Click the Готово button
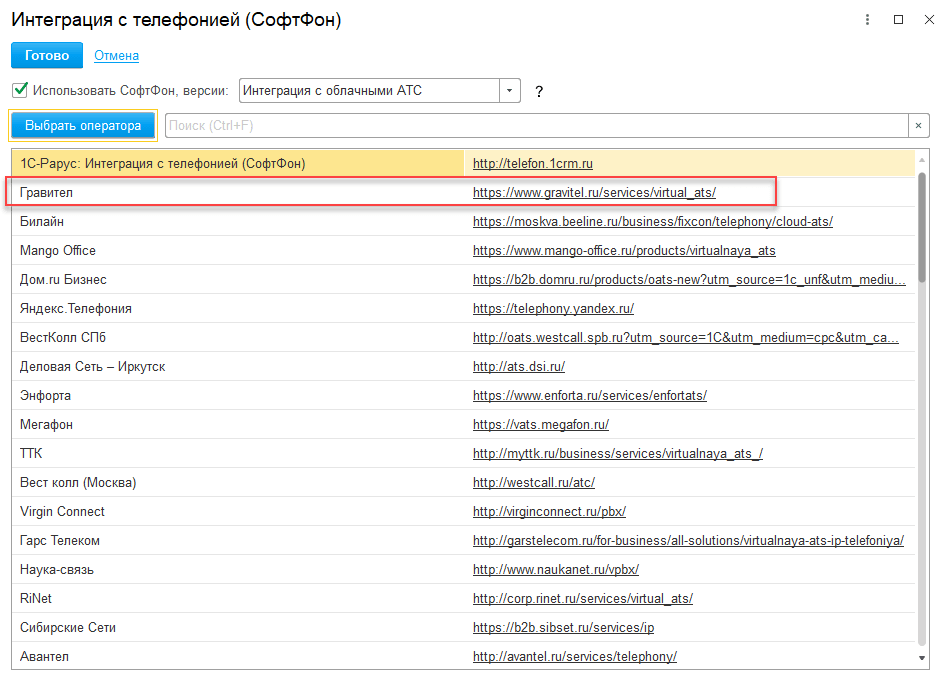Screen dimensions: 948x681 (47, 56)
